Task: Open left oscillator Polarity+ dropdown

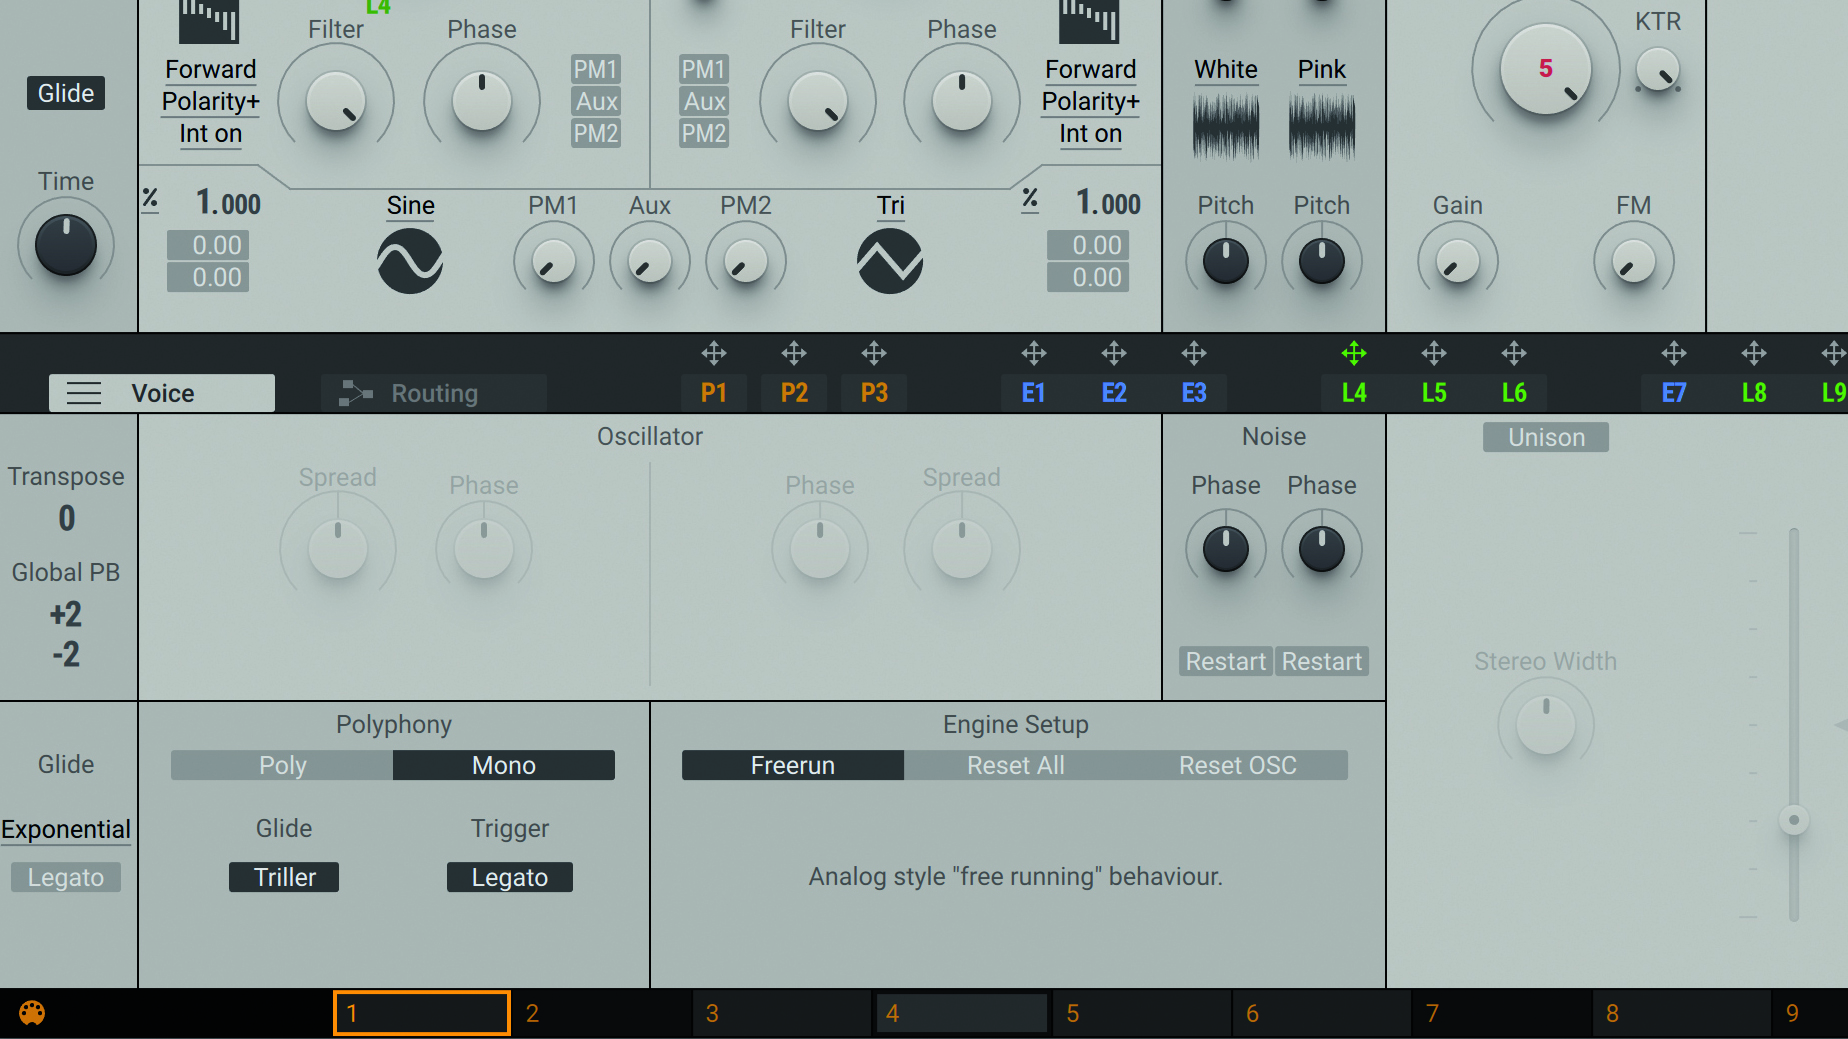Action: [x=210, y=101]
